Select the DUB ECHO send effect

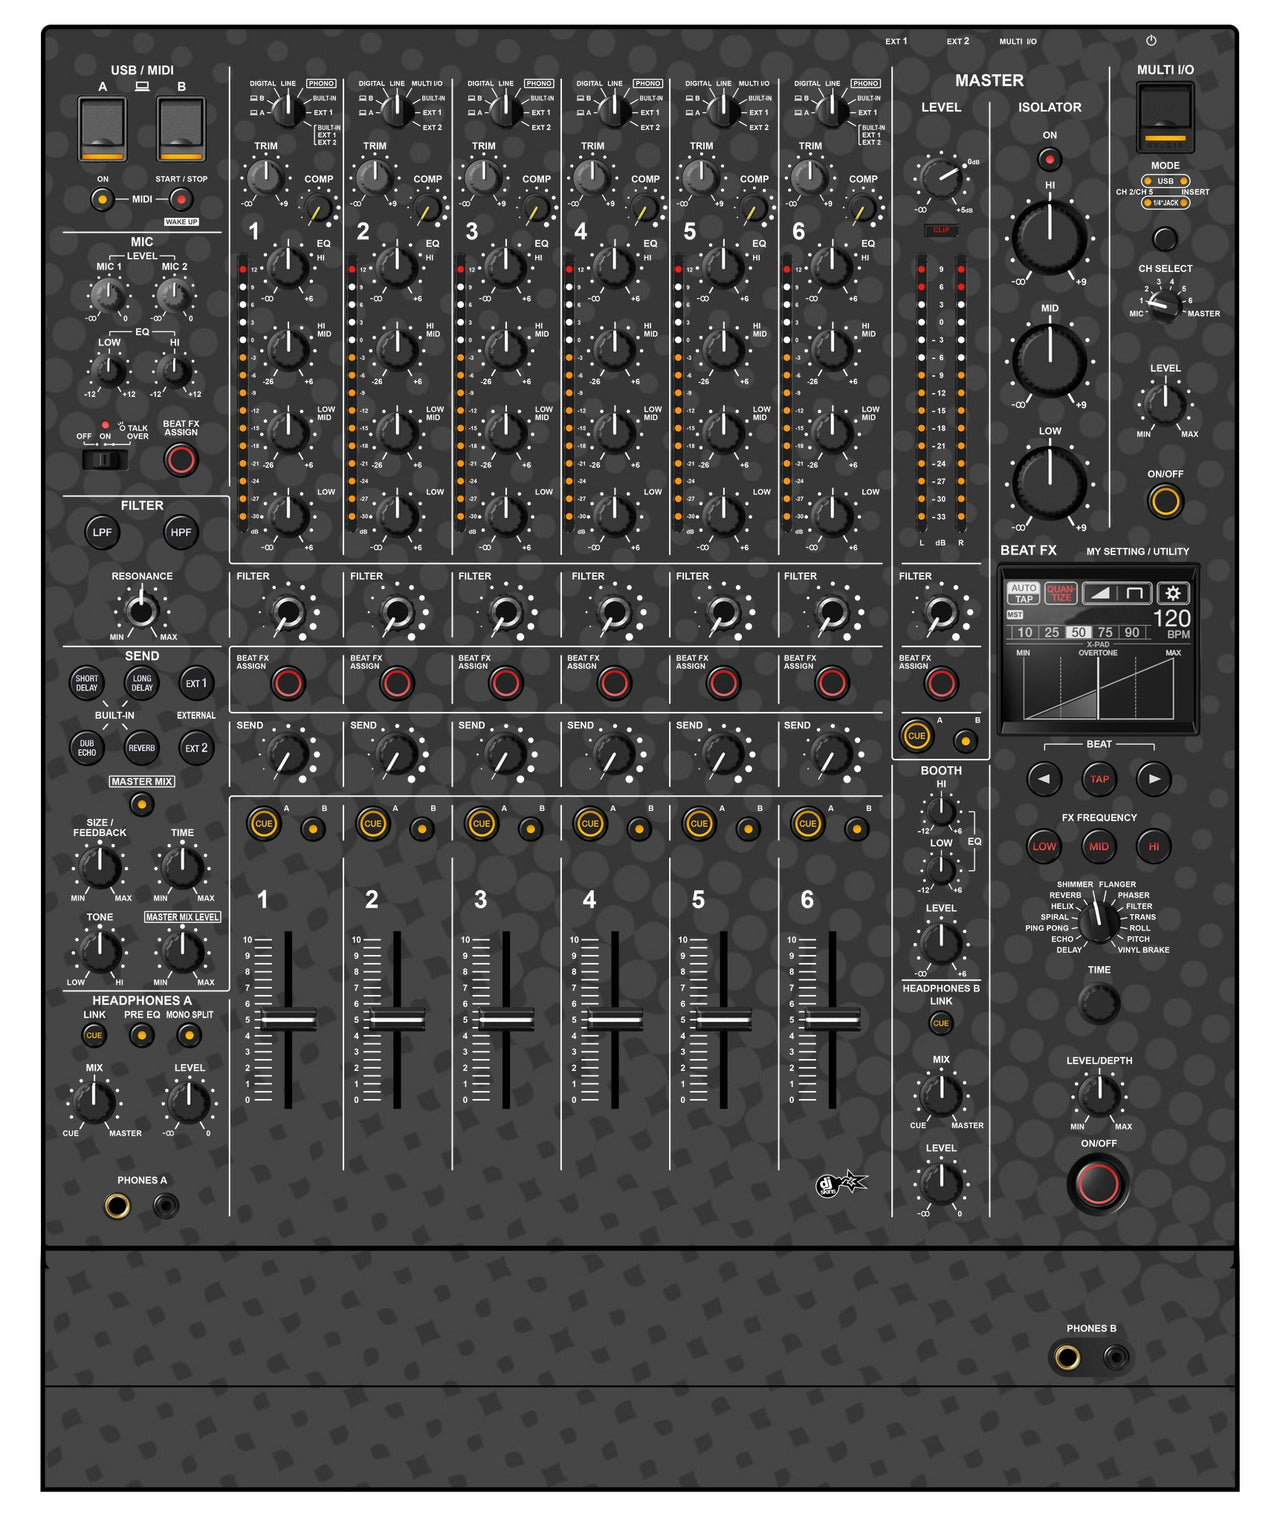click(87, 748)
